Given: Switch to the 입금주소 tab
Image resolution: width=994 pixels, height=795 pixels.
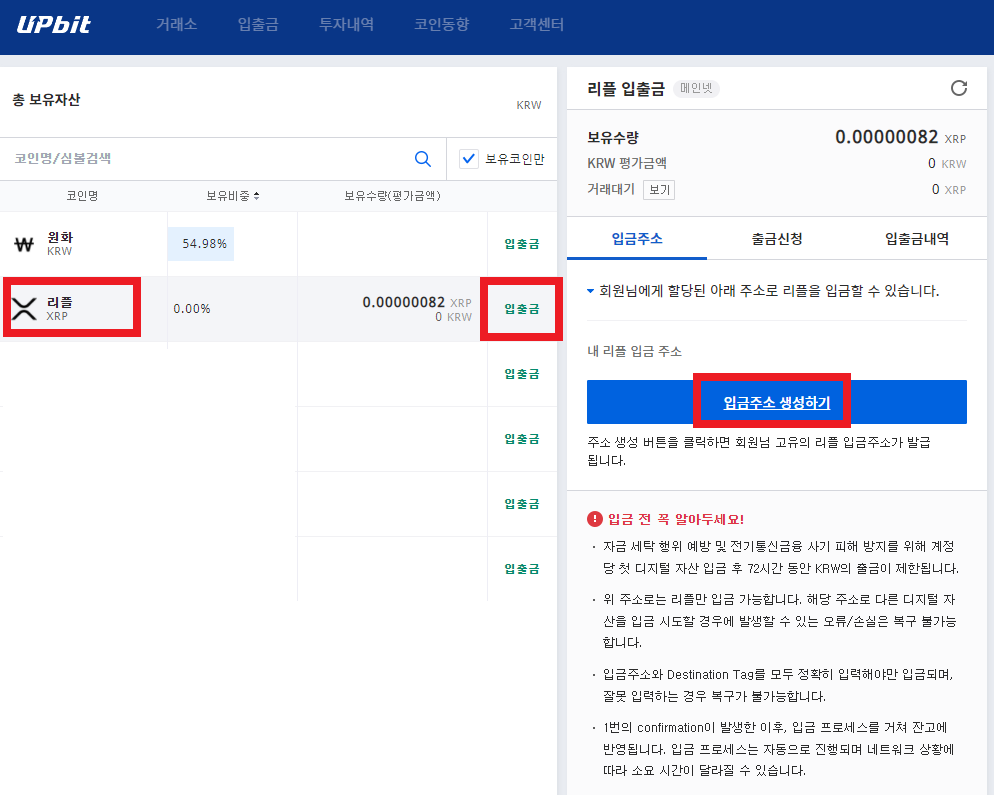Looking at the screenshot, I should pyautogui.click(x=637, y=238).
